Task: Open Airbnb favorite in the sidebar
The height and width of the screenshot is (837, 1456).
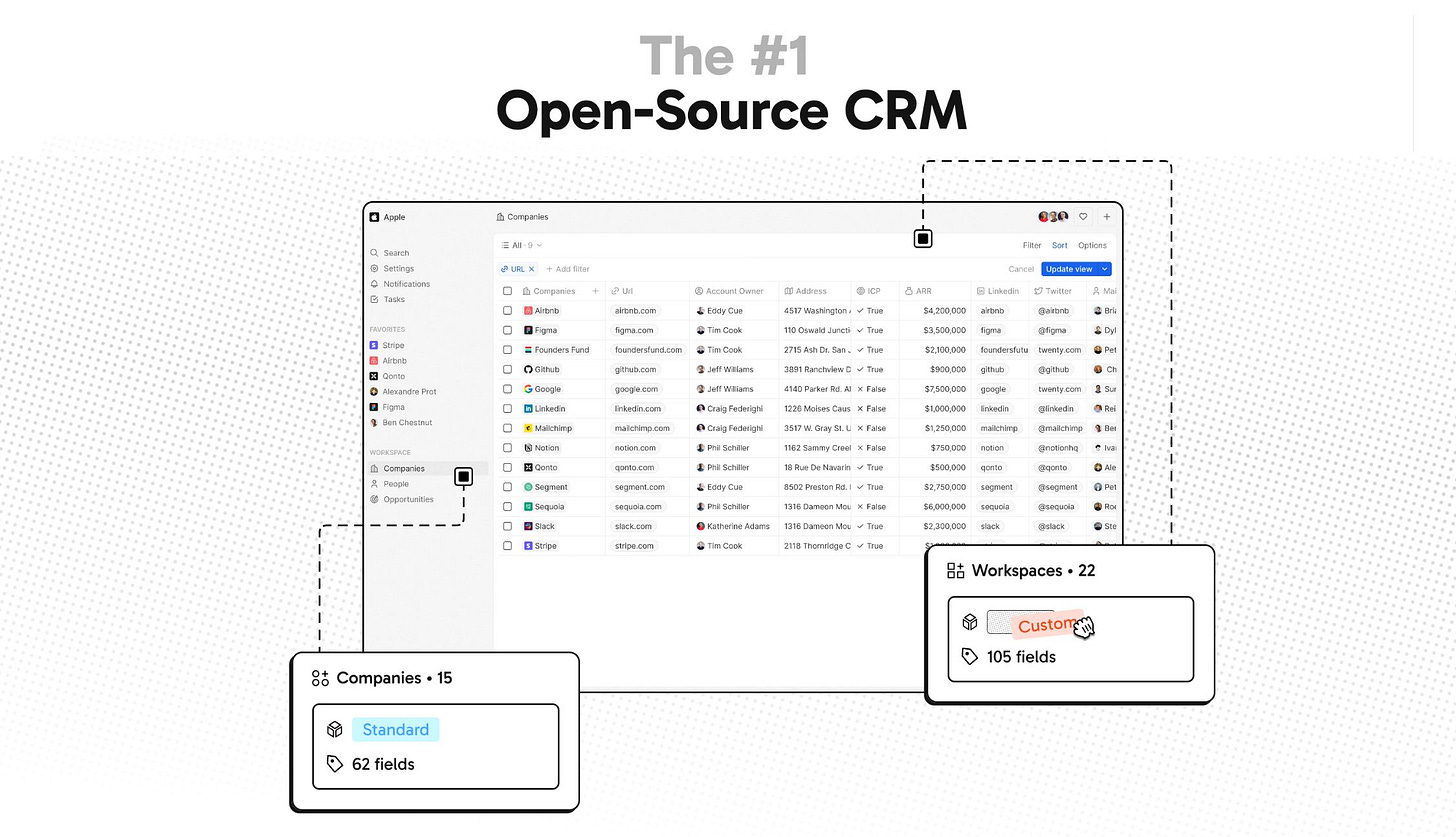Action: point(388,360)
